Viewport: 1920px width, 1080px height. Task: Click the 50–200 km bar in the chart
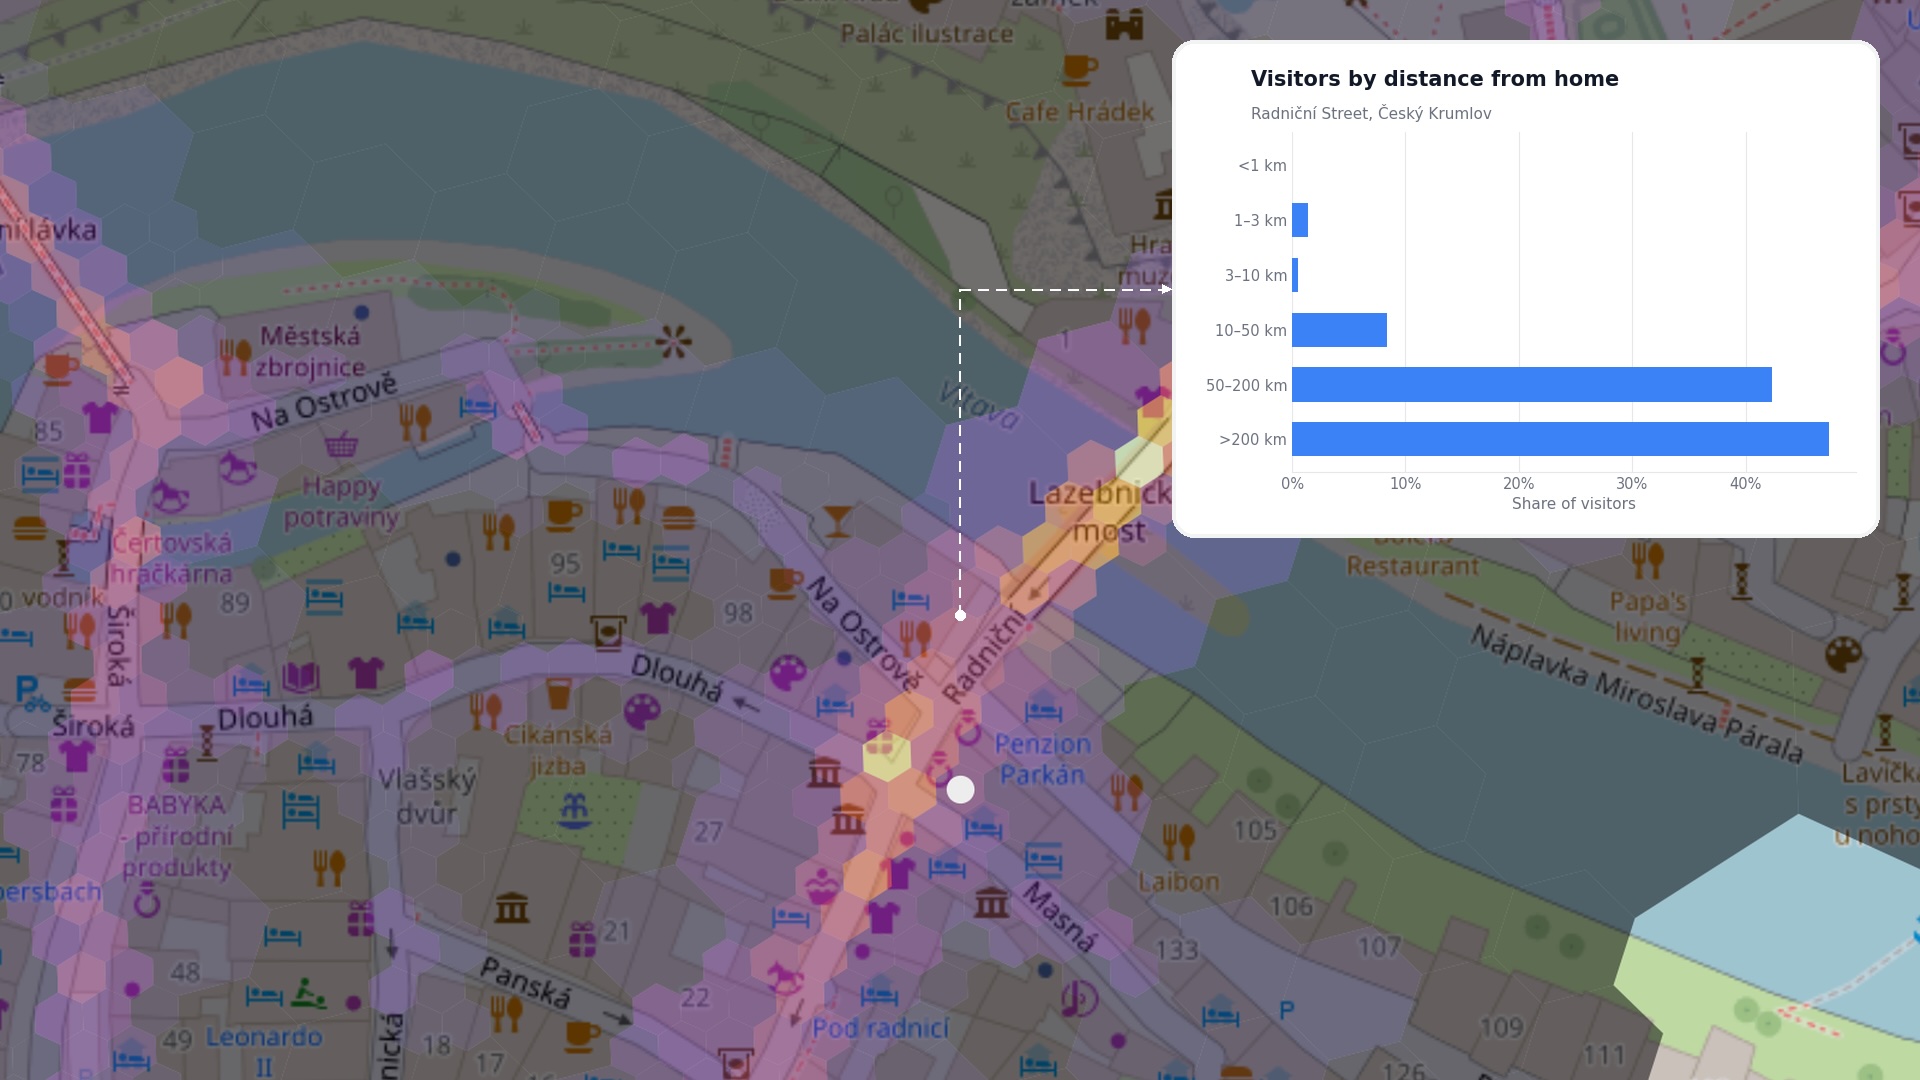1532,385
